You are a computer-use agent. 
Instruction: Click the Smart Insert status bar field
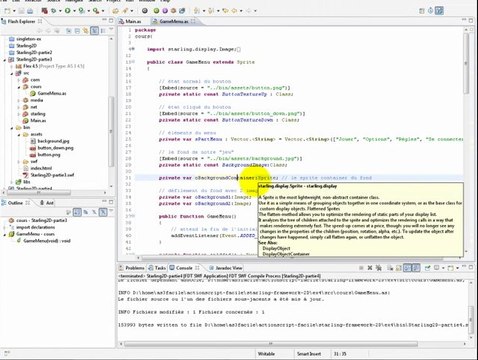tap(309, 354)
